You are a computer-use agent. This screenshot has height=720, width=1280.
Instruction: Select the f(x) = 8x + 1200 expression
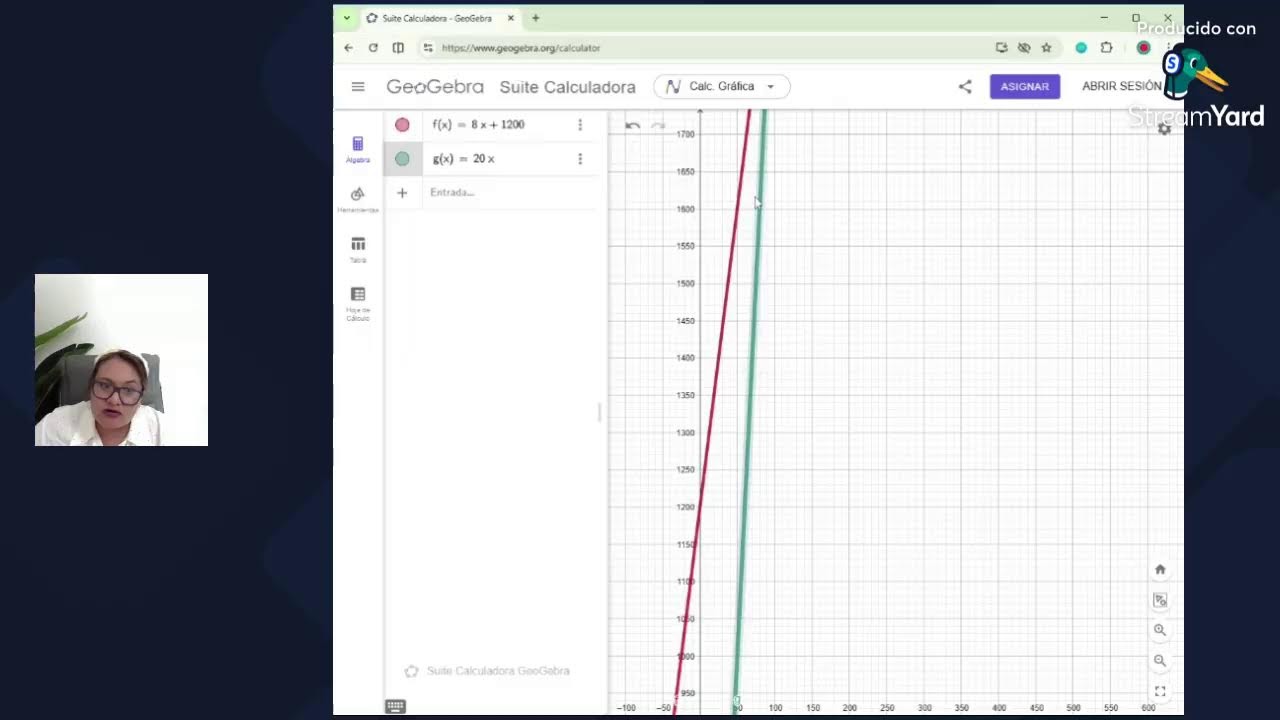pos(478,125)
